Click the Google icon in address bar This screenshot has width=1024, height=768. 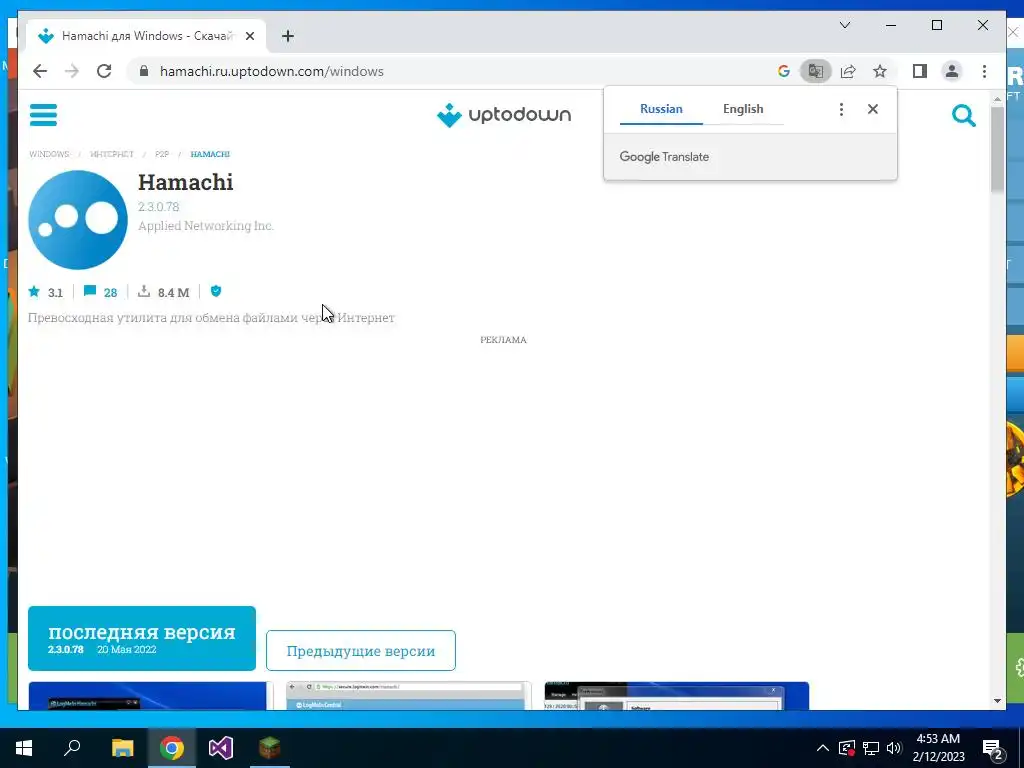pyautogui.click(x=784, y=71)
